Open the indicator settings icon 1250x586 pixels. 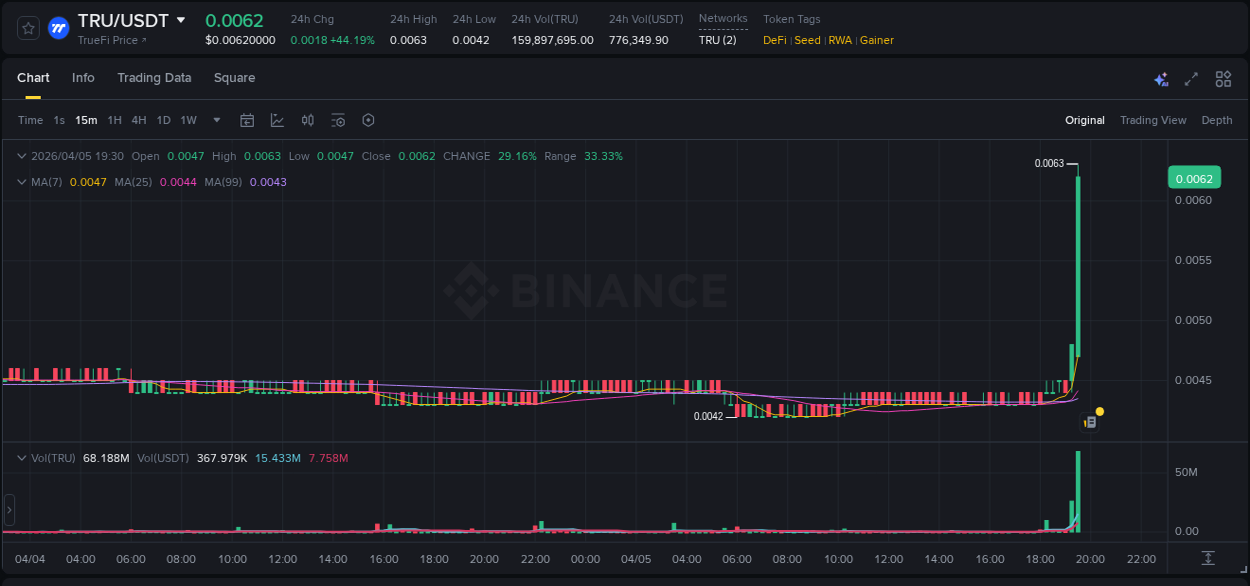[338, 119]
